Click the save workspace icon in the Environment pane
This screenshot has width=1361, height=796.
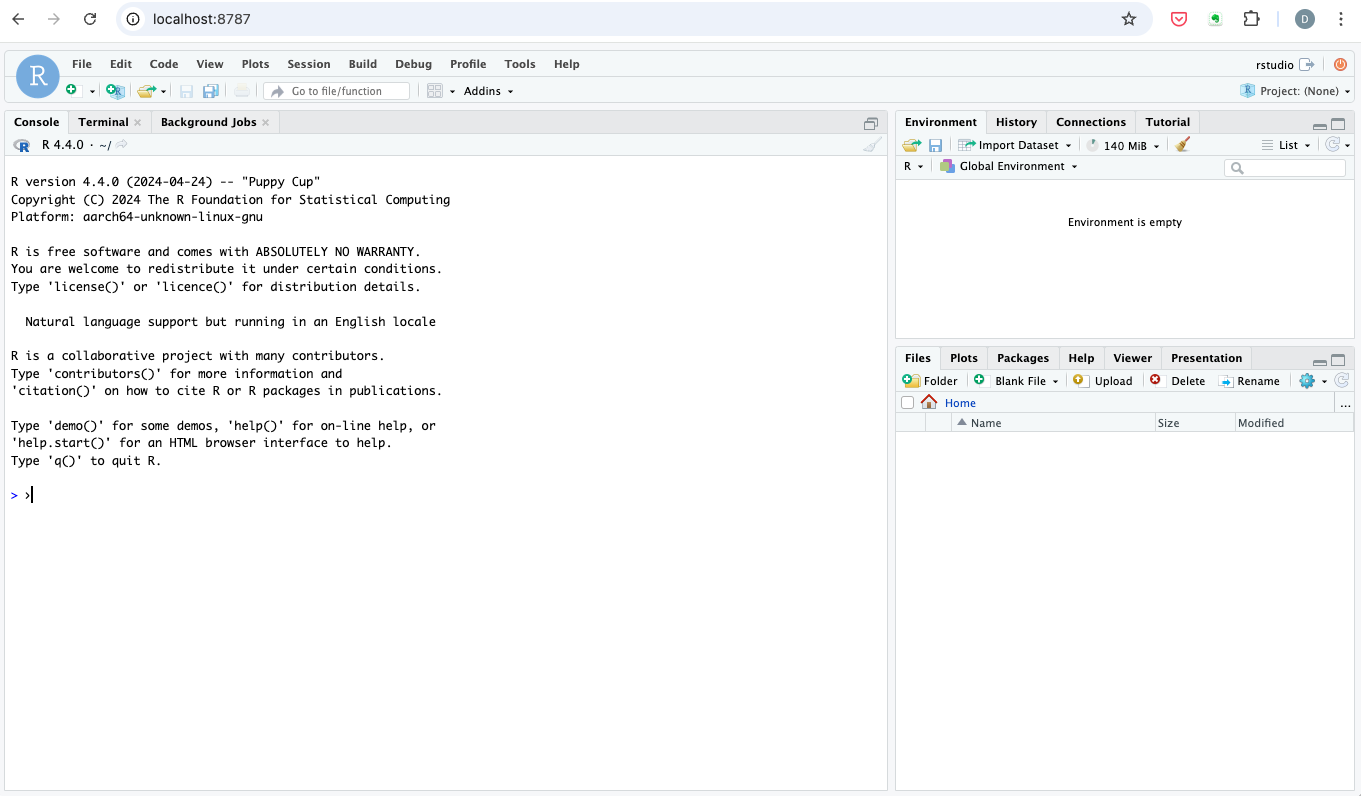[935, 145]
